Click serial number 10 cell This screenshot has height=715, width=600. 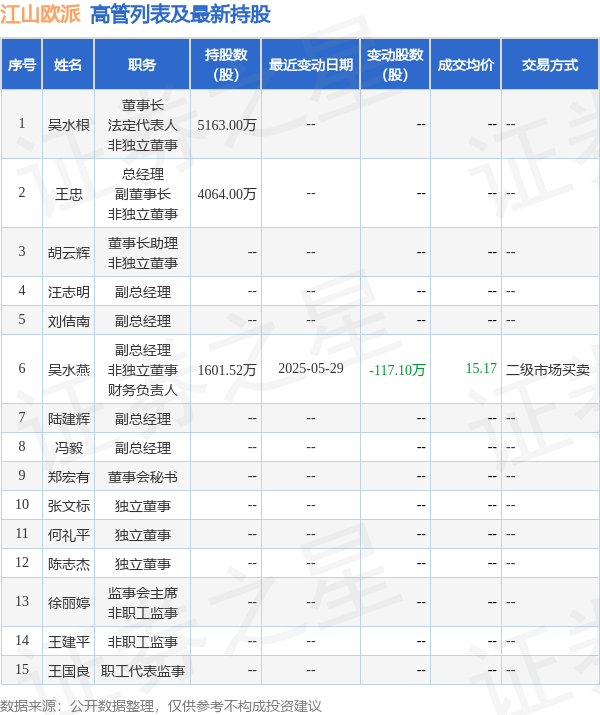21,505
